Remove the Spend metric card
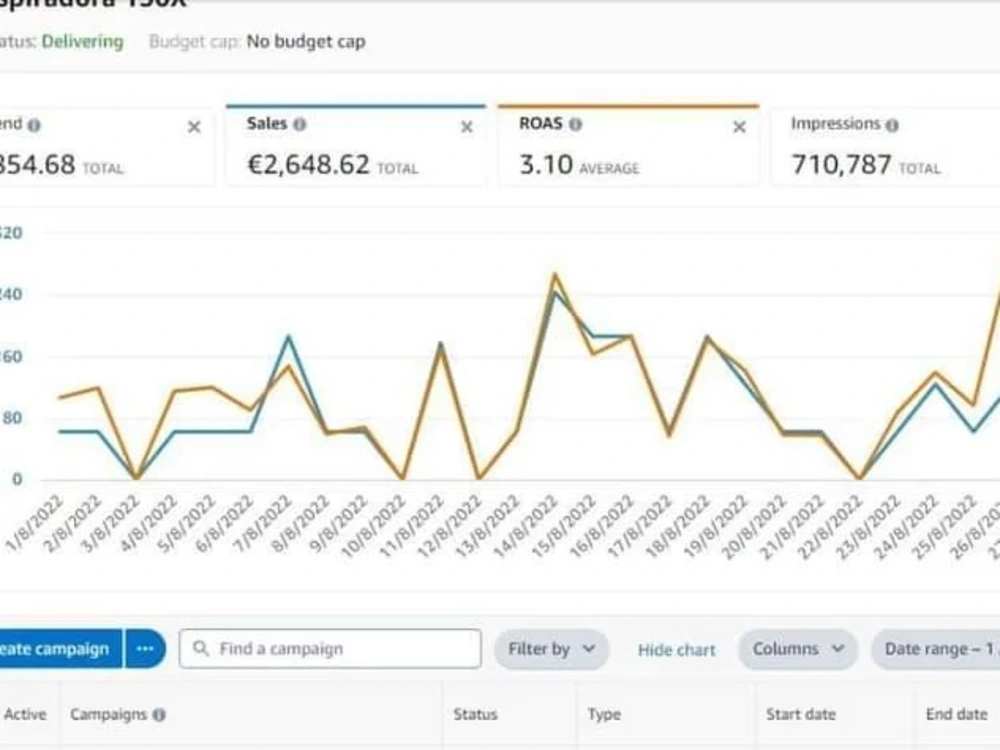 pyautogui.click(x=195, y=128)
